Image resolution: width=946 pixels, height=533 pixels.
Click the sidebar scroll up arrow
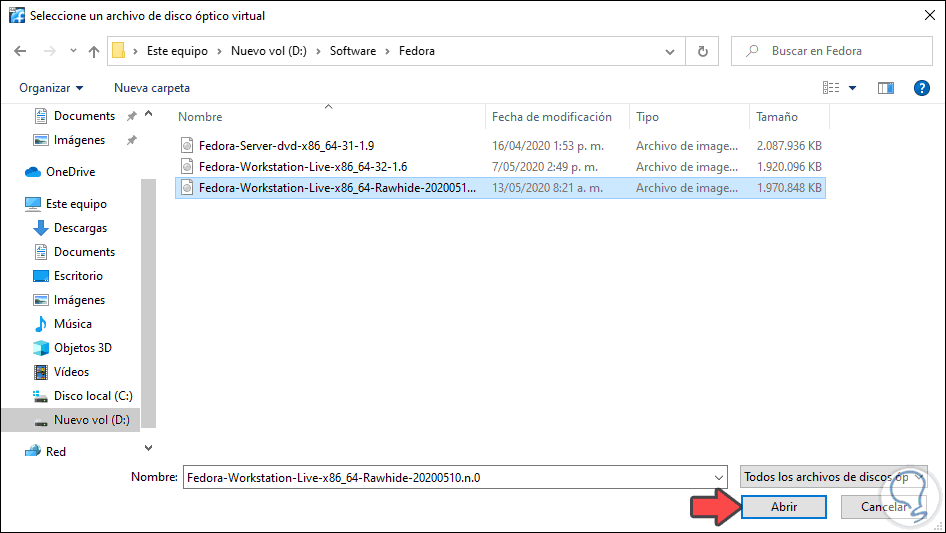[148, 113]
